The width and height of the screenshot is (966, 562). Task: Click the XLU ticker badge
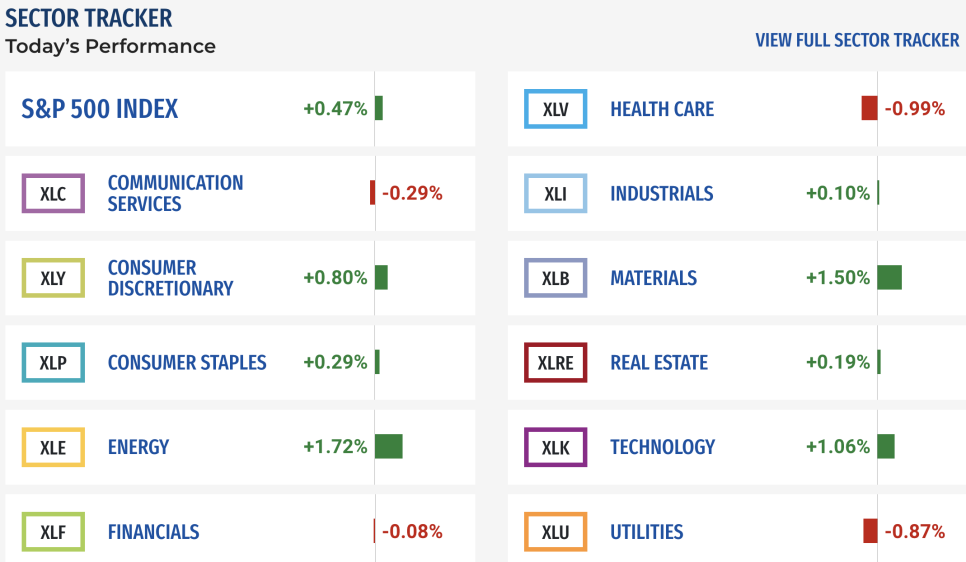coord(556,531)
